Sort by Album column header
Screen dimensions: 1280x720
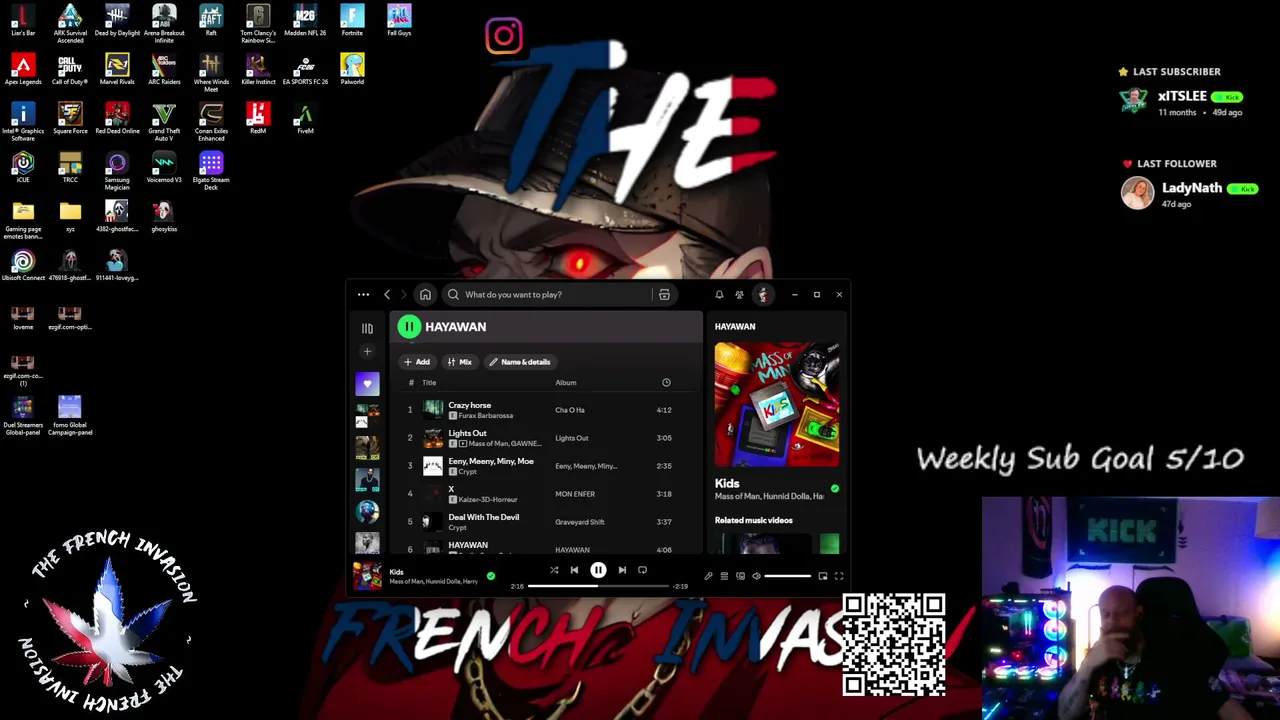(566, 382)
